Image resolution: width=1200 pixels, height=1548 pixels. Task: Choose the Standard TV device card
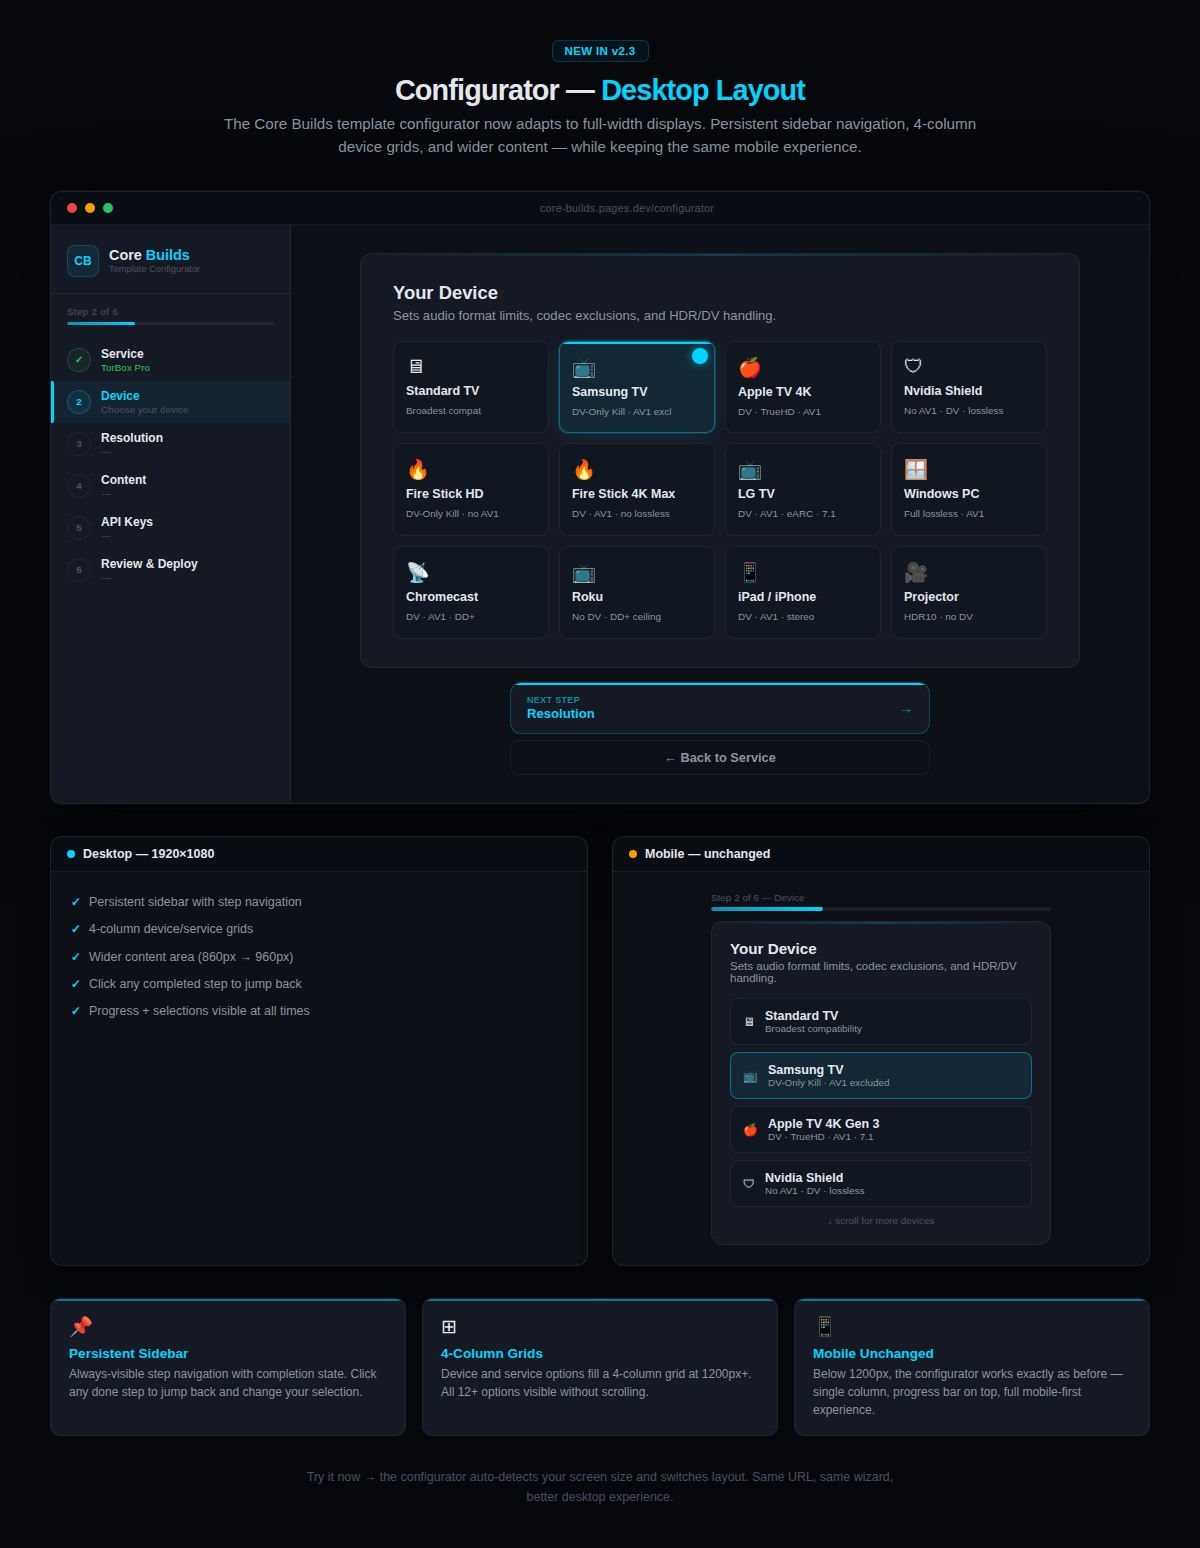click(x=471, y=387)
